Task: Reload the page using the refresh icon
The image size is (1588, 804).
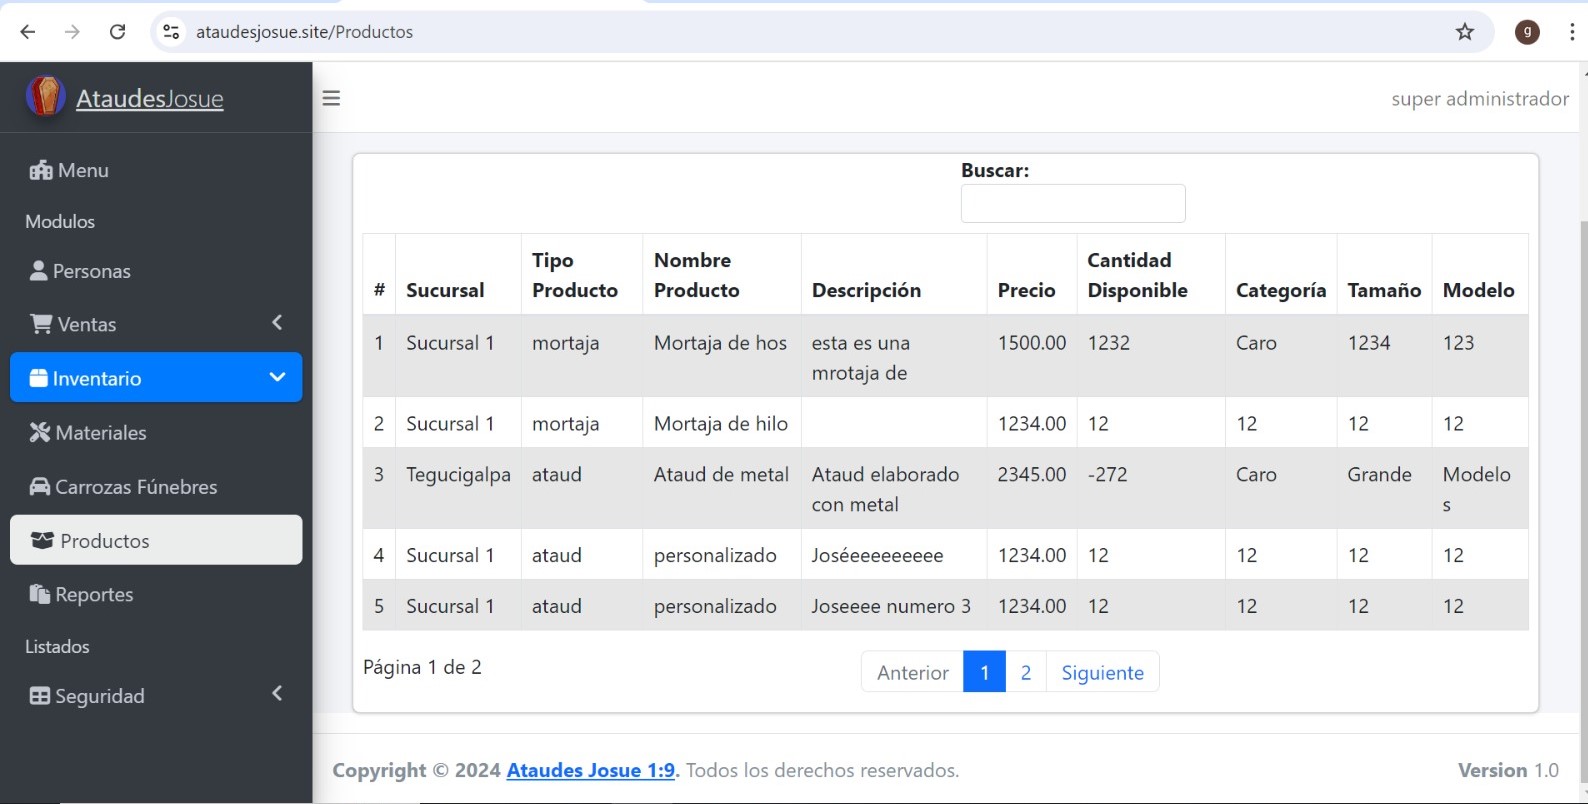Action: point(117,32)
